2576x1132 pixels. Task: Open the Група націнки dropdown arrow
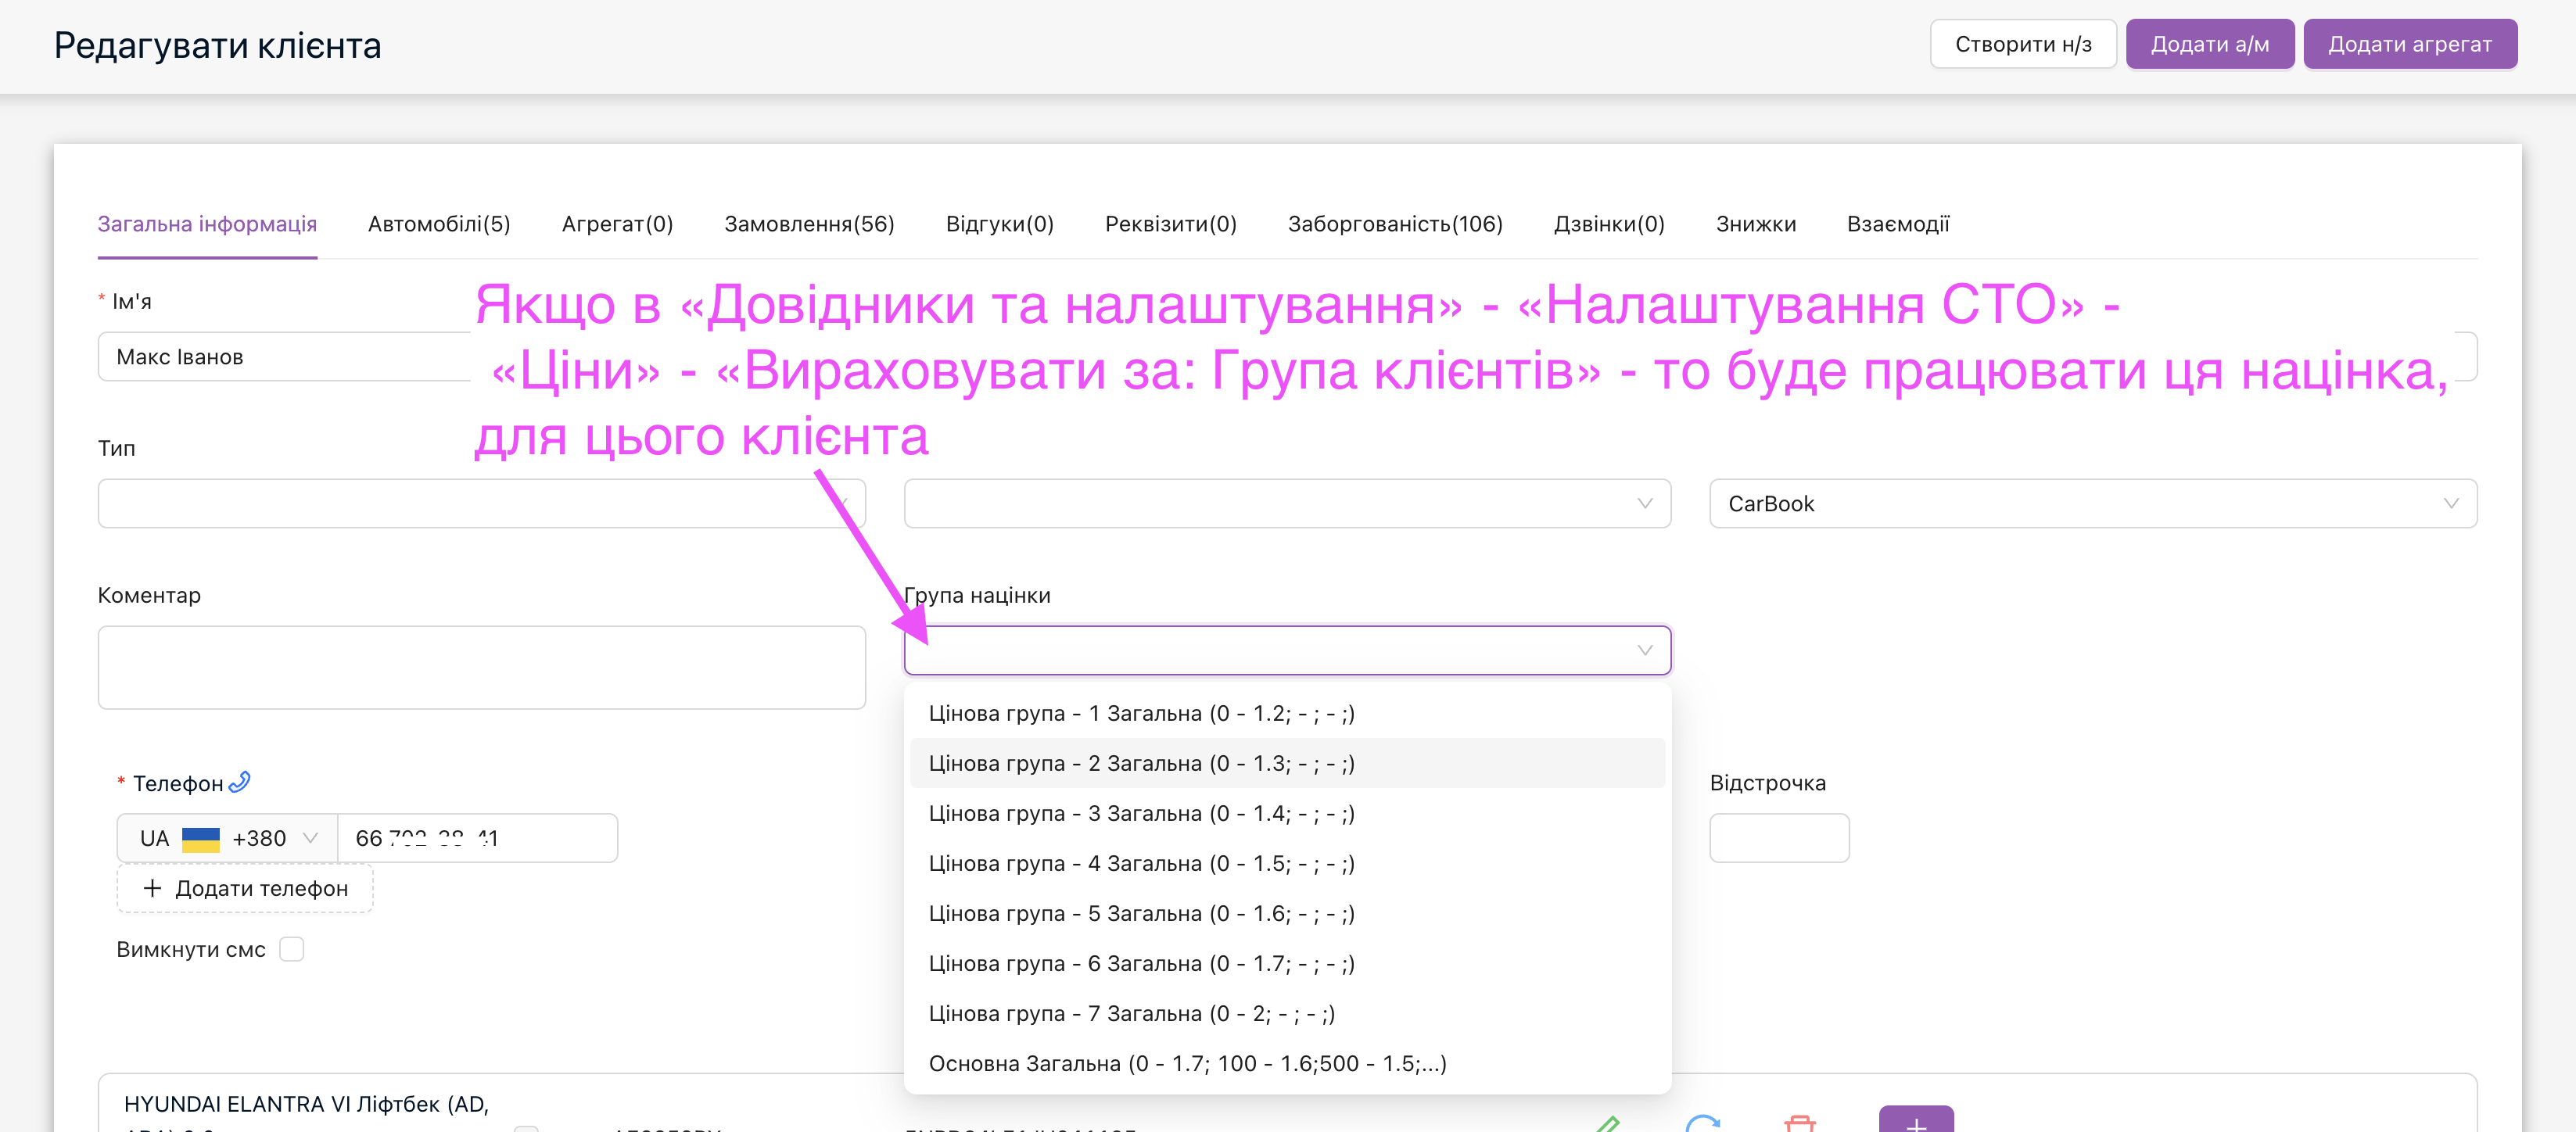[1644, 650]
